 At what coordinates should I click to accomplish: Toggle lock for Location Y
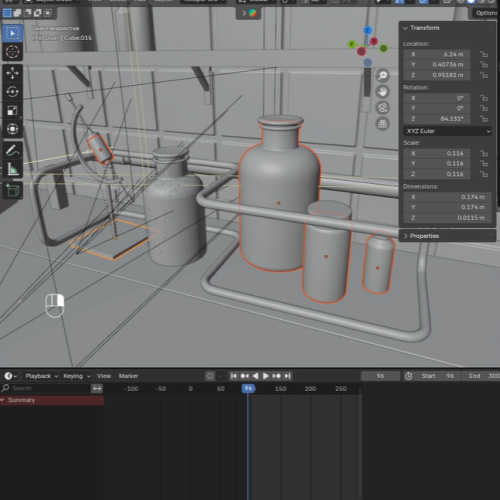coord(484,65)
